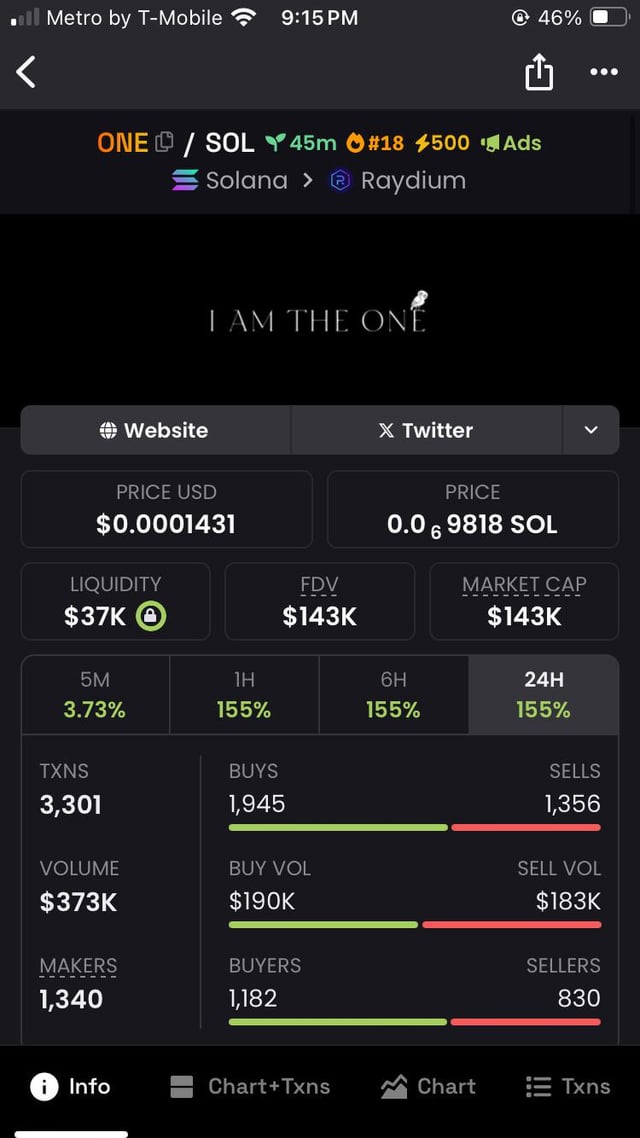Select the 24H timeframe tab
The image size is (640, 1138).
(544, 695)
